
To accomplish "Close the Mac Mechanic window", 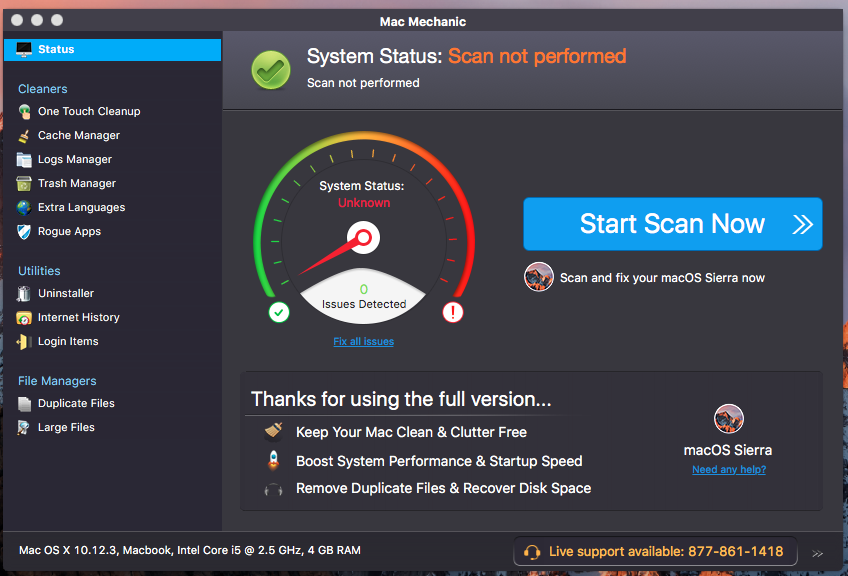I will (17, 20).
